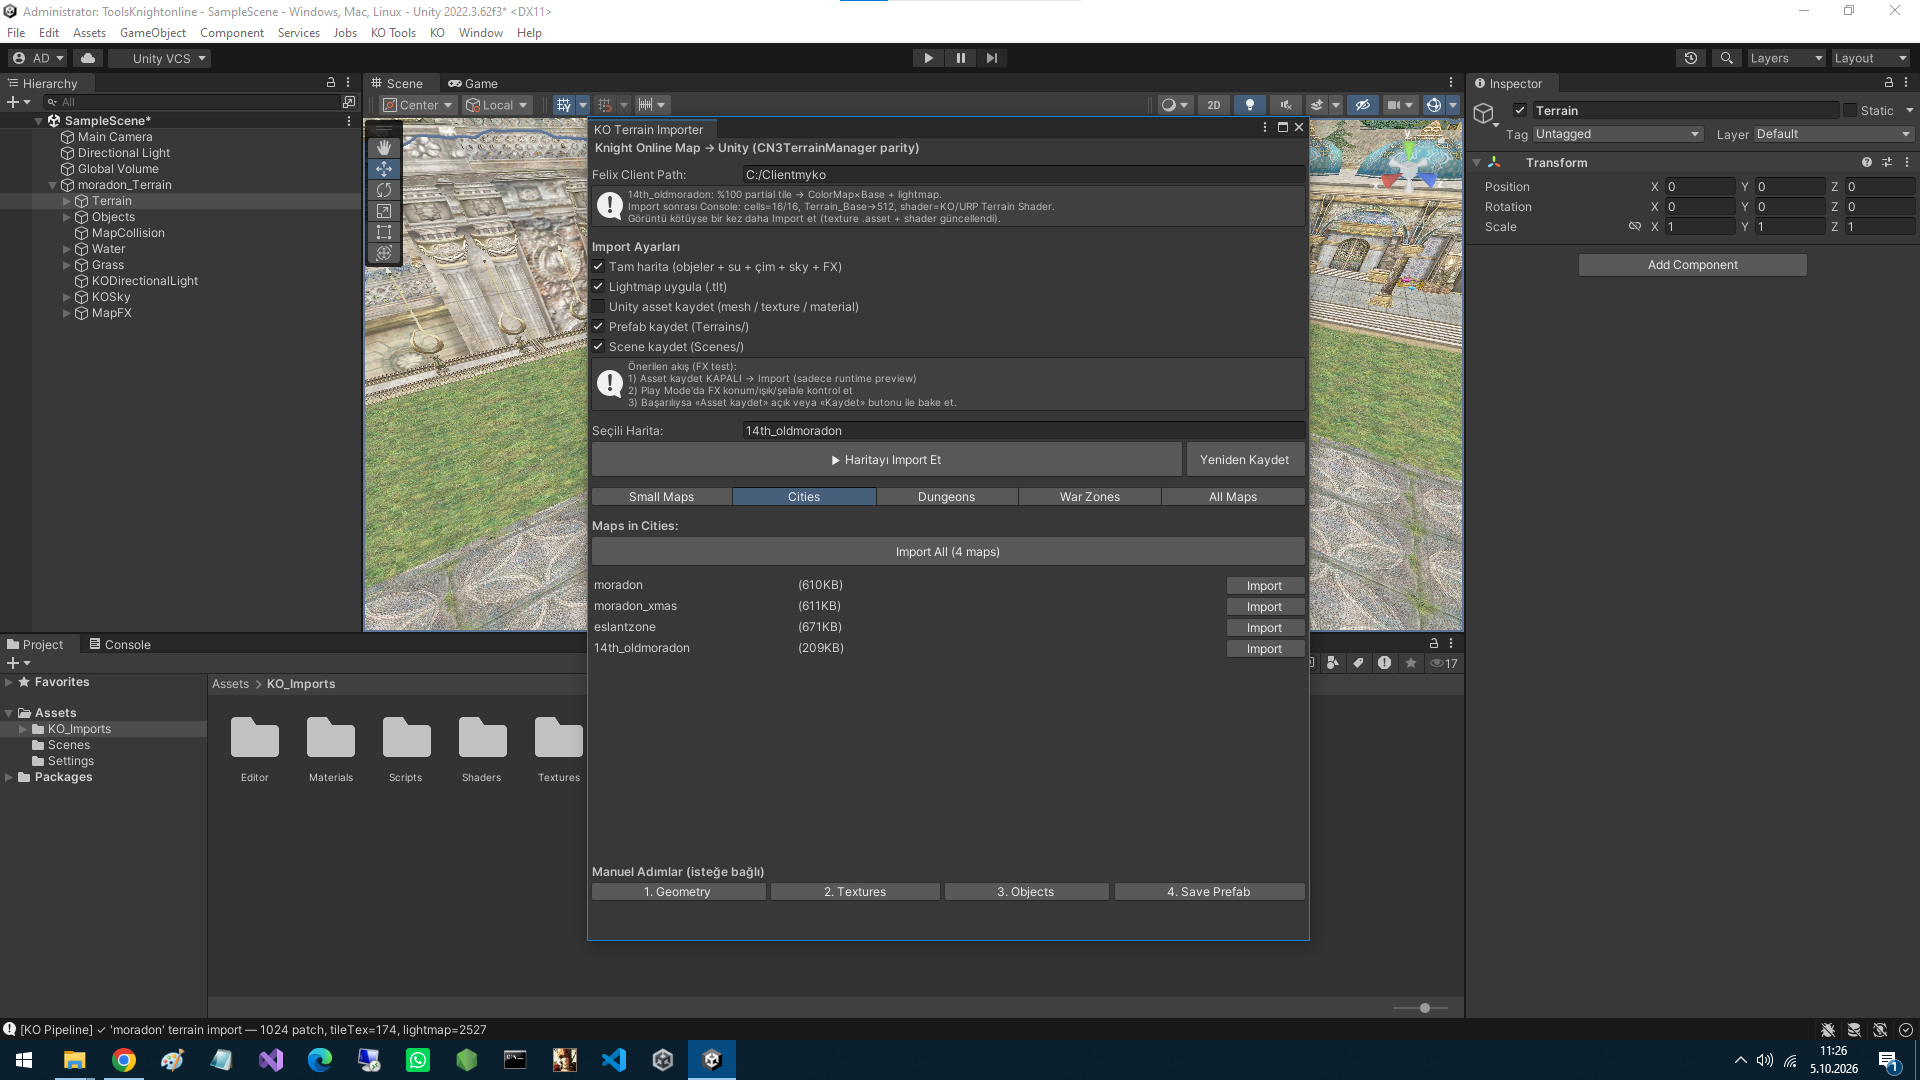Toggle Lightmap uygula checkbox
This screenshot has width=1920, height=1080.
pyautogui.click(x=598, y=287)
